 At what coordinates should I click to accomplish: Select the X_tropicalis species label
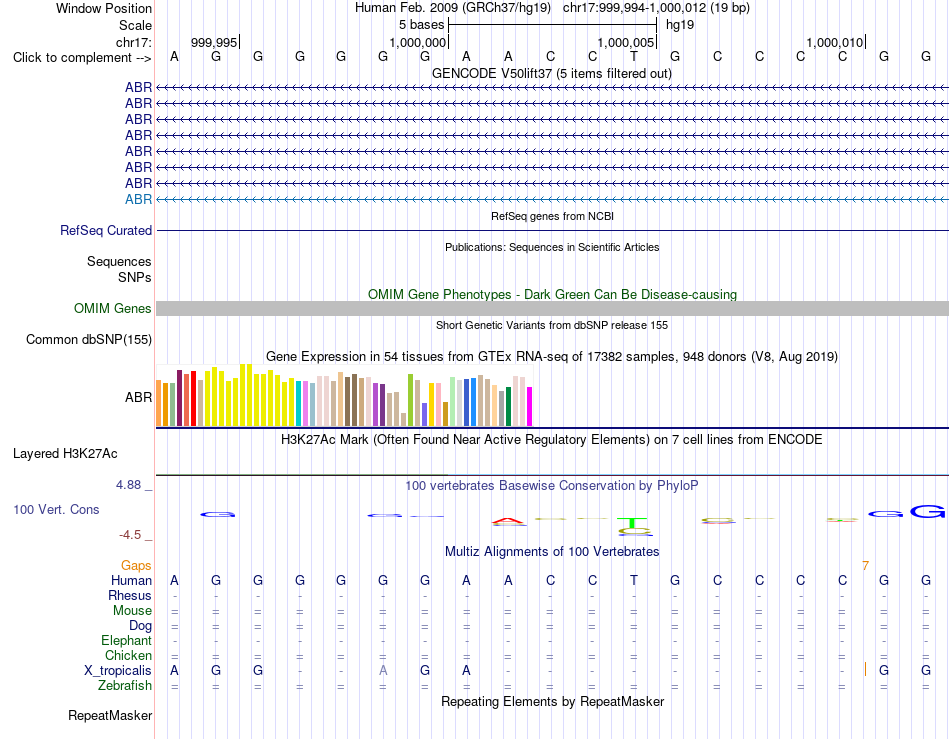pyautogui.click(x=118, y=671)
